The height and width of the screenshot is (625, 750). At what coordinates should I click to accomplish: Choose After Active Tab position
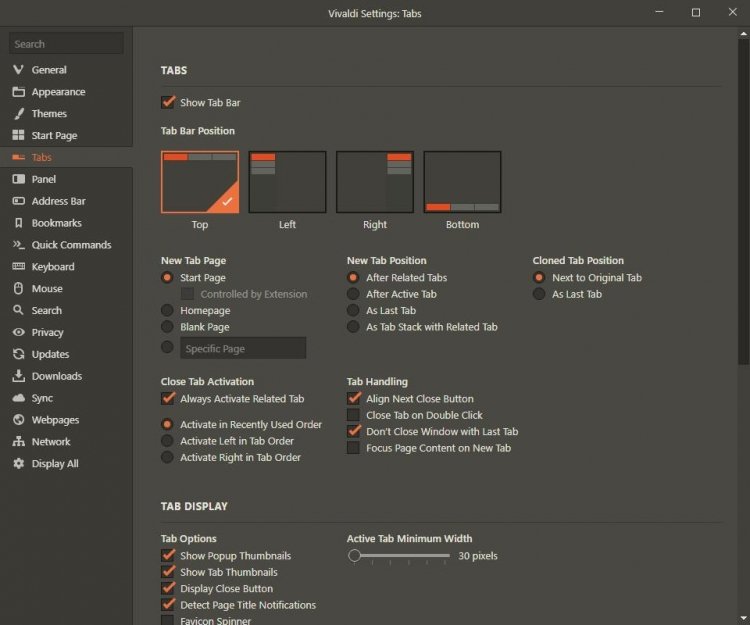click(353, 294)
